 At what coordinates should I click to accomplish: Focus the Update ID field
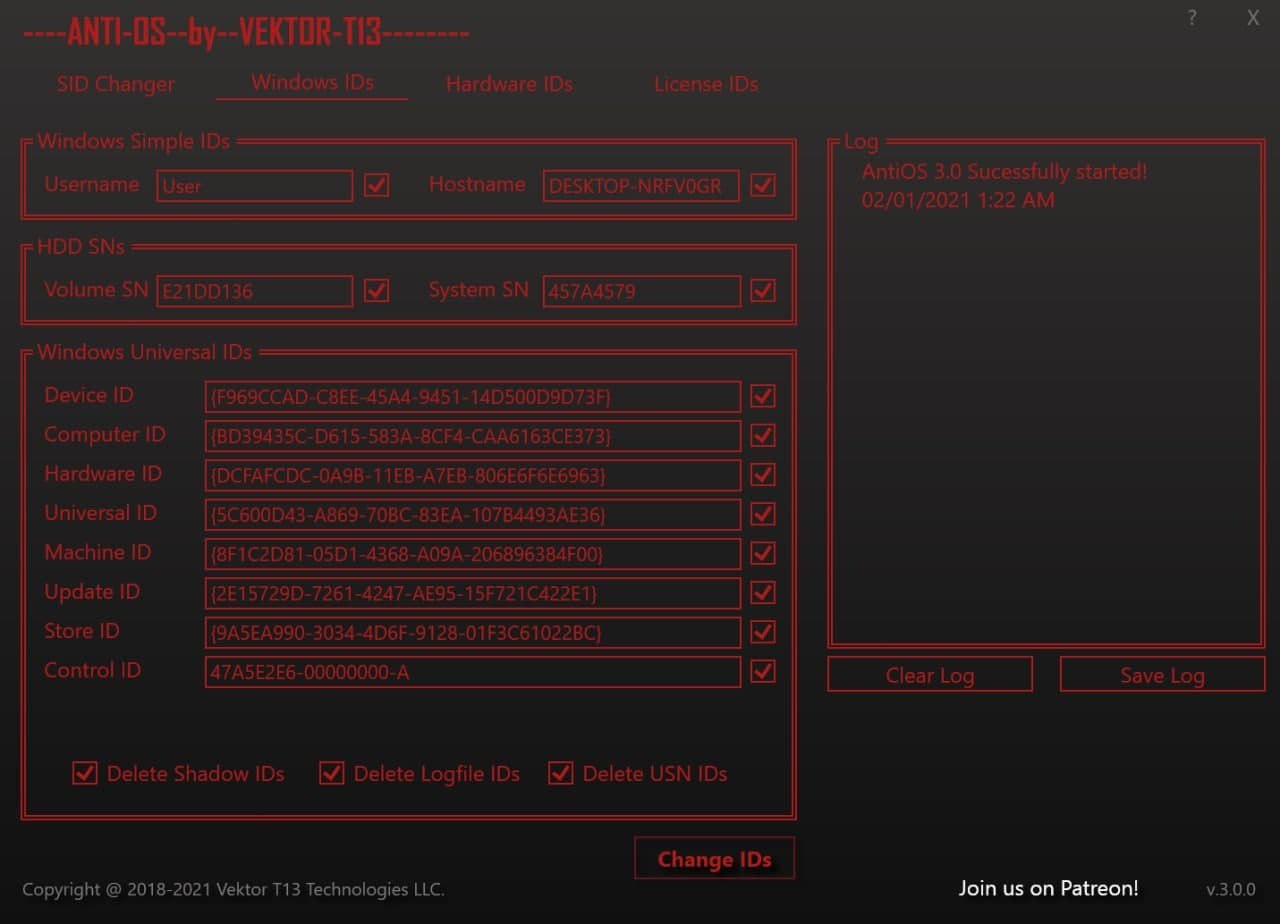tap(473, 593)
